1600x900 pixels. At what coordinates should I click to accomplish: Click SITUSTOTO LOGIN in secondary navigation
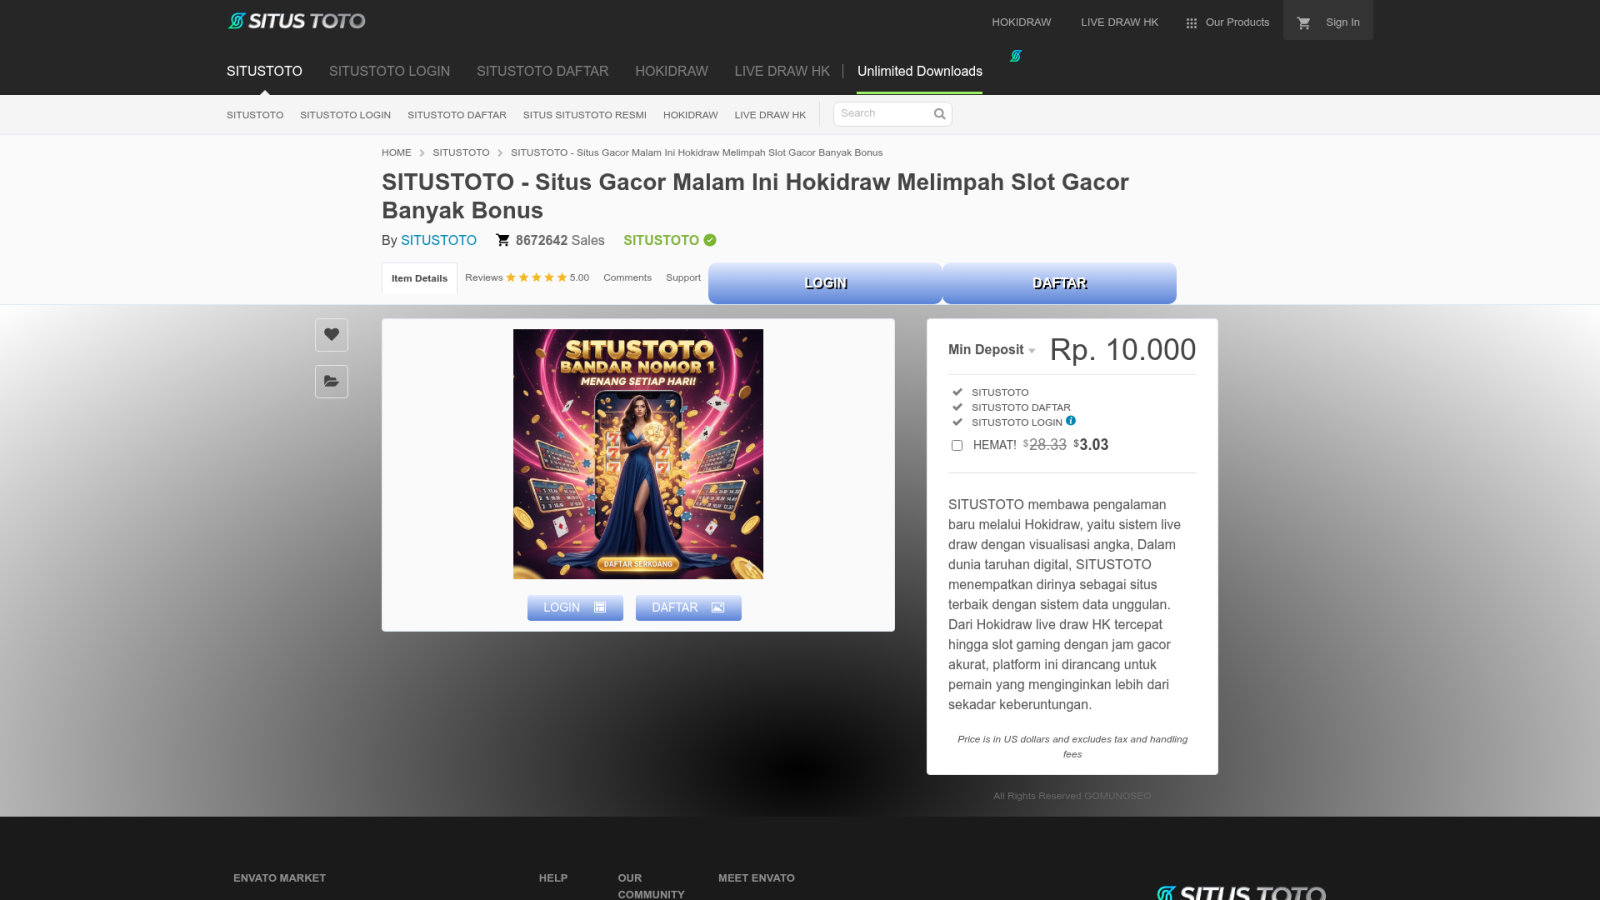[345, 115]
